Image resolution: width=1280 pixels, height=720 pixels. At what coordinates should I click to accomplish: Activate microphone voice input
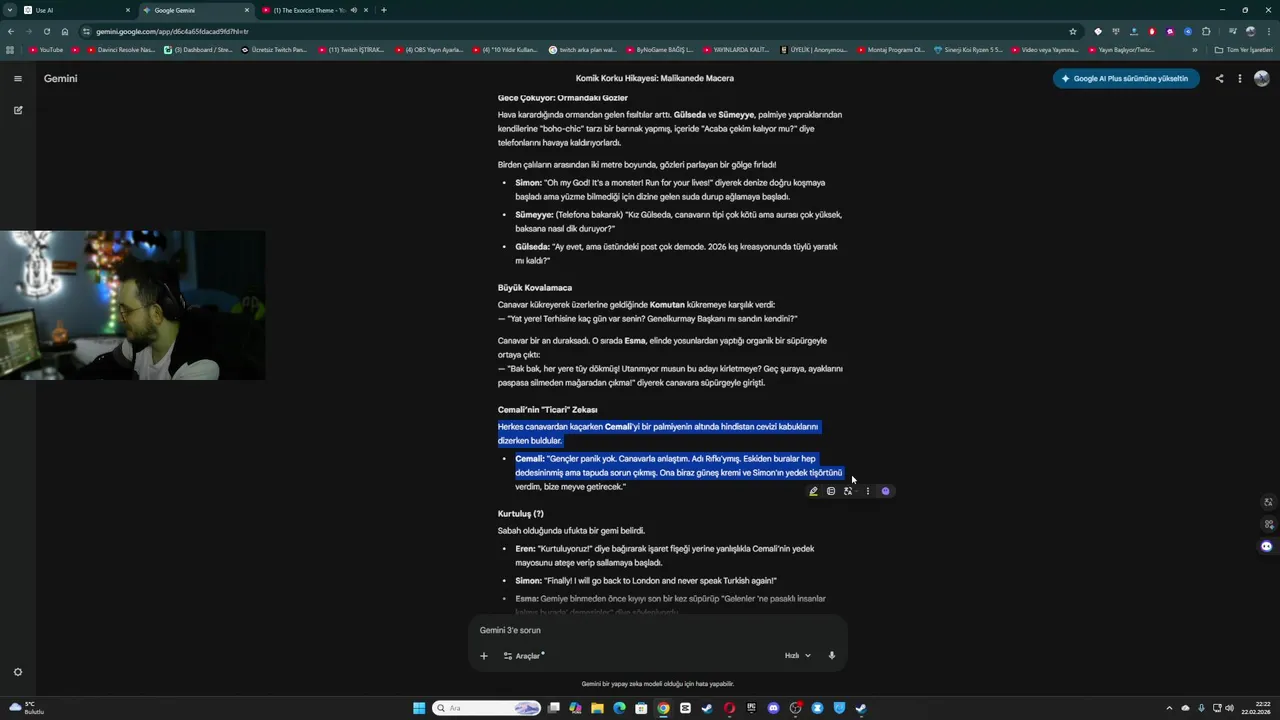coord(832,656)
